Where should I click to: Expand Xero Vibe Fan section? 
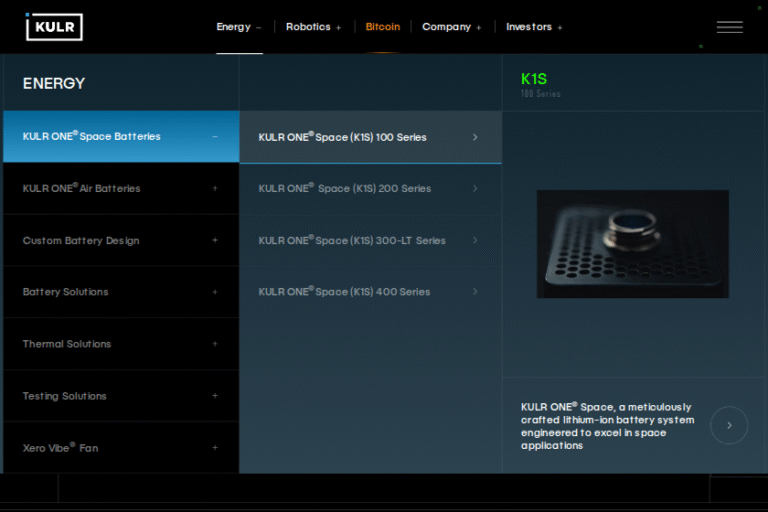[215, 448]
